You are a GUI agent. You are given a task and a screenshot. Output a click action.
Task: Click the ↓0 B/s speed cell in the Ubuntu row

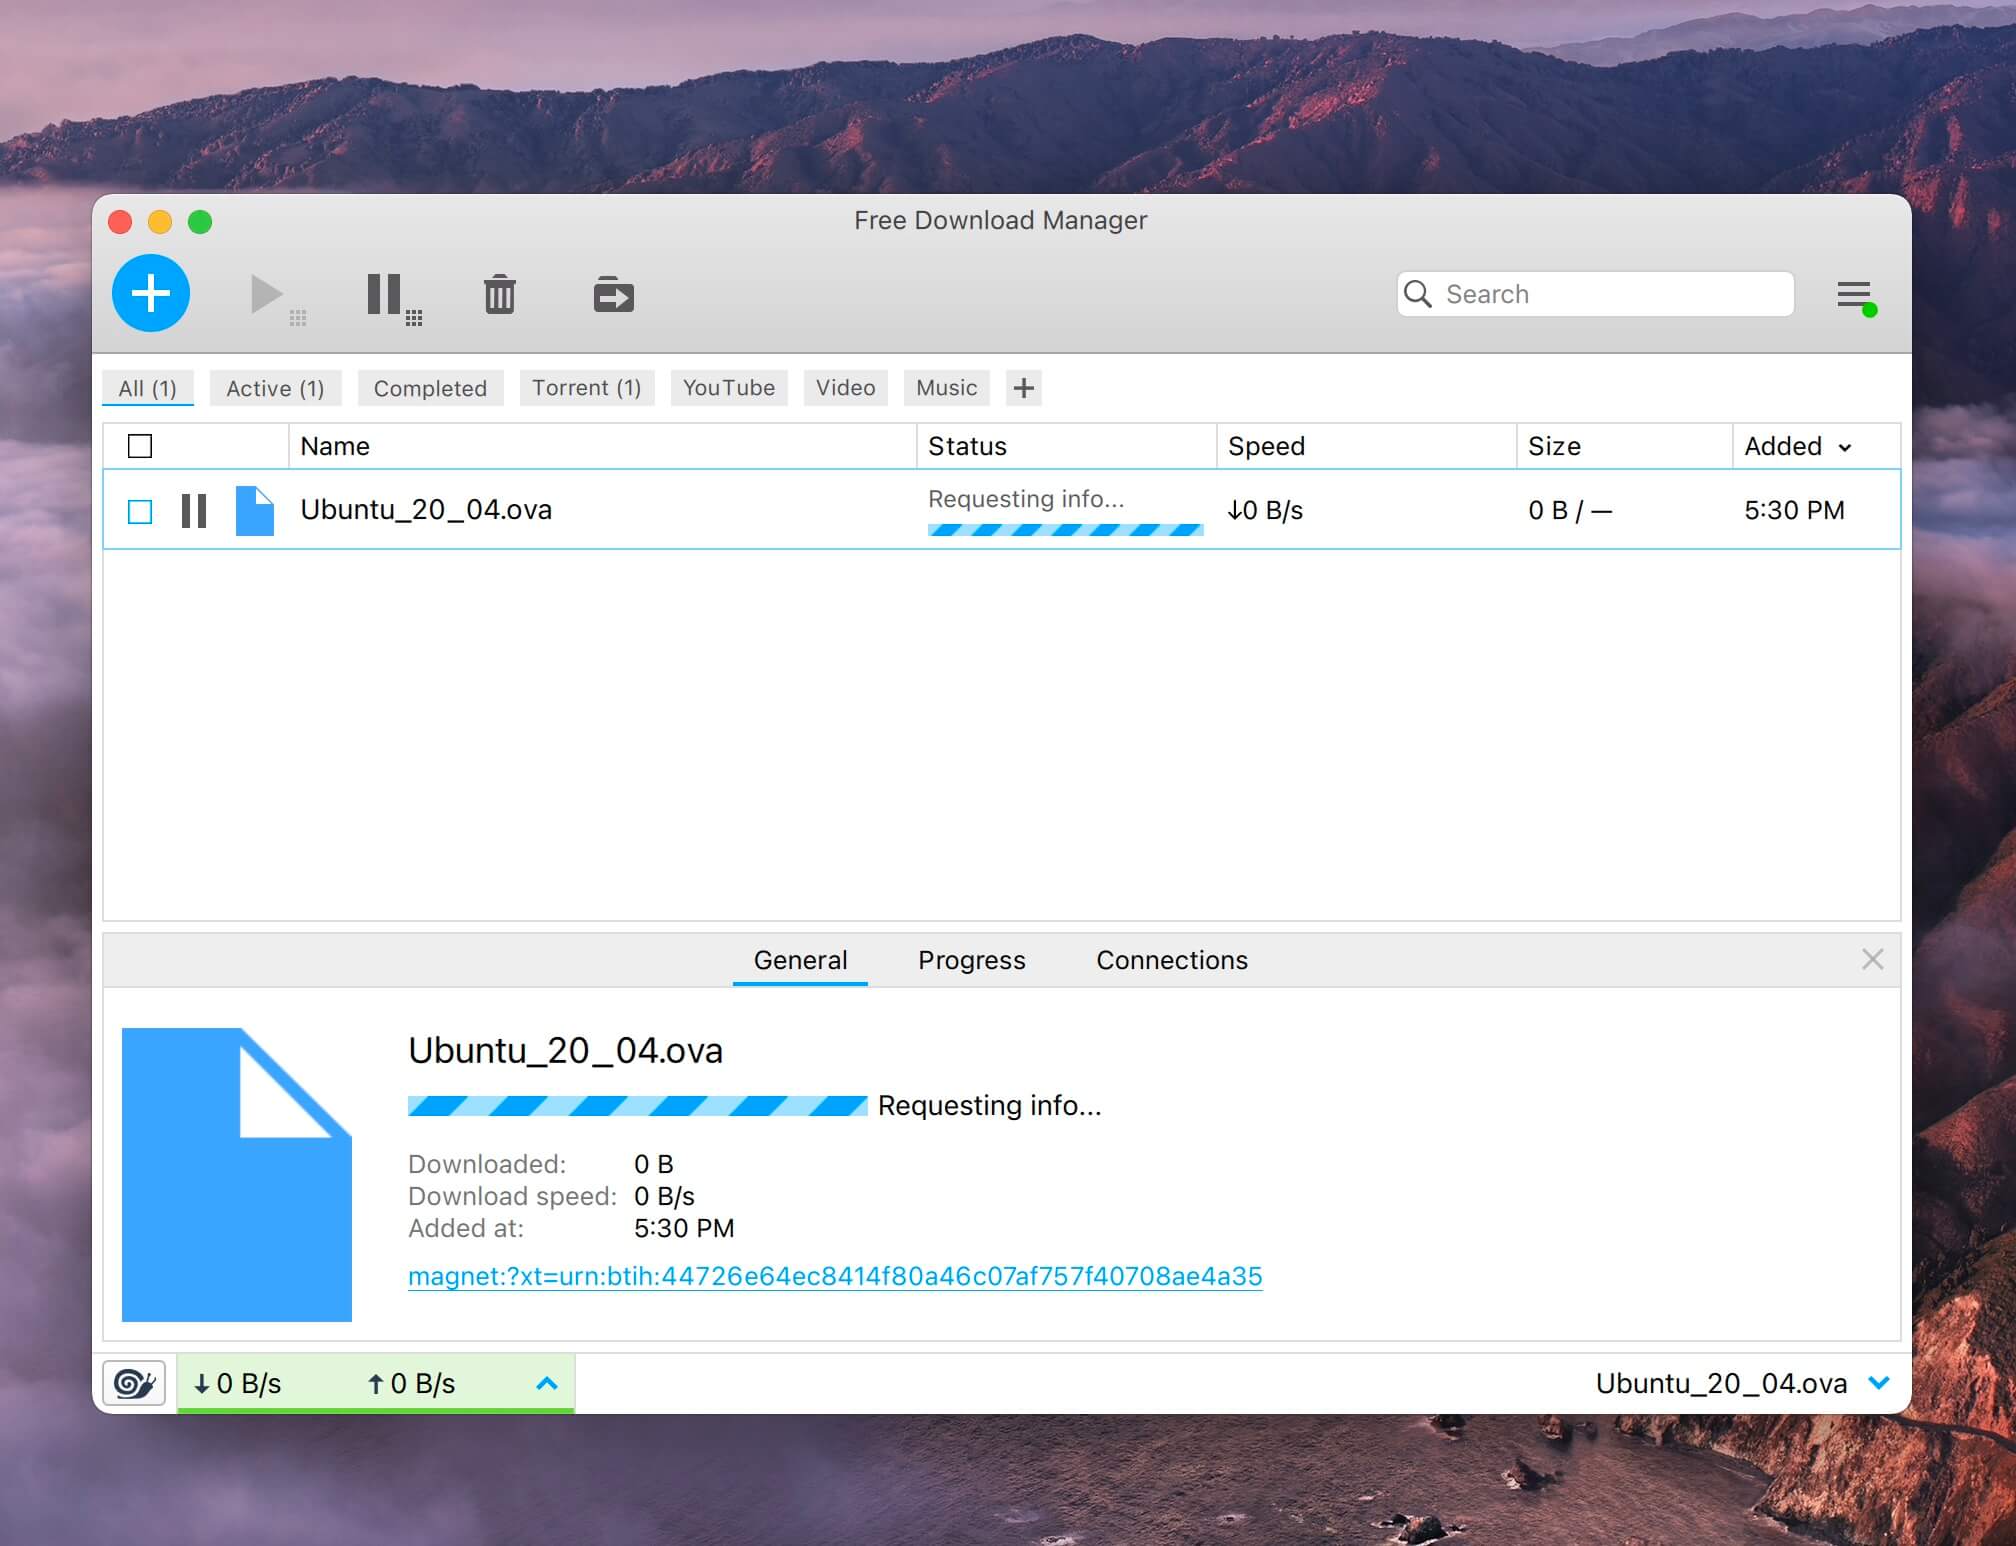click(1265, 510)
